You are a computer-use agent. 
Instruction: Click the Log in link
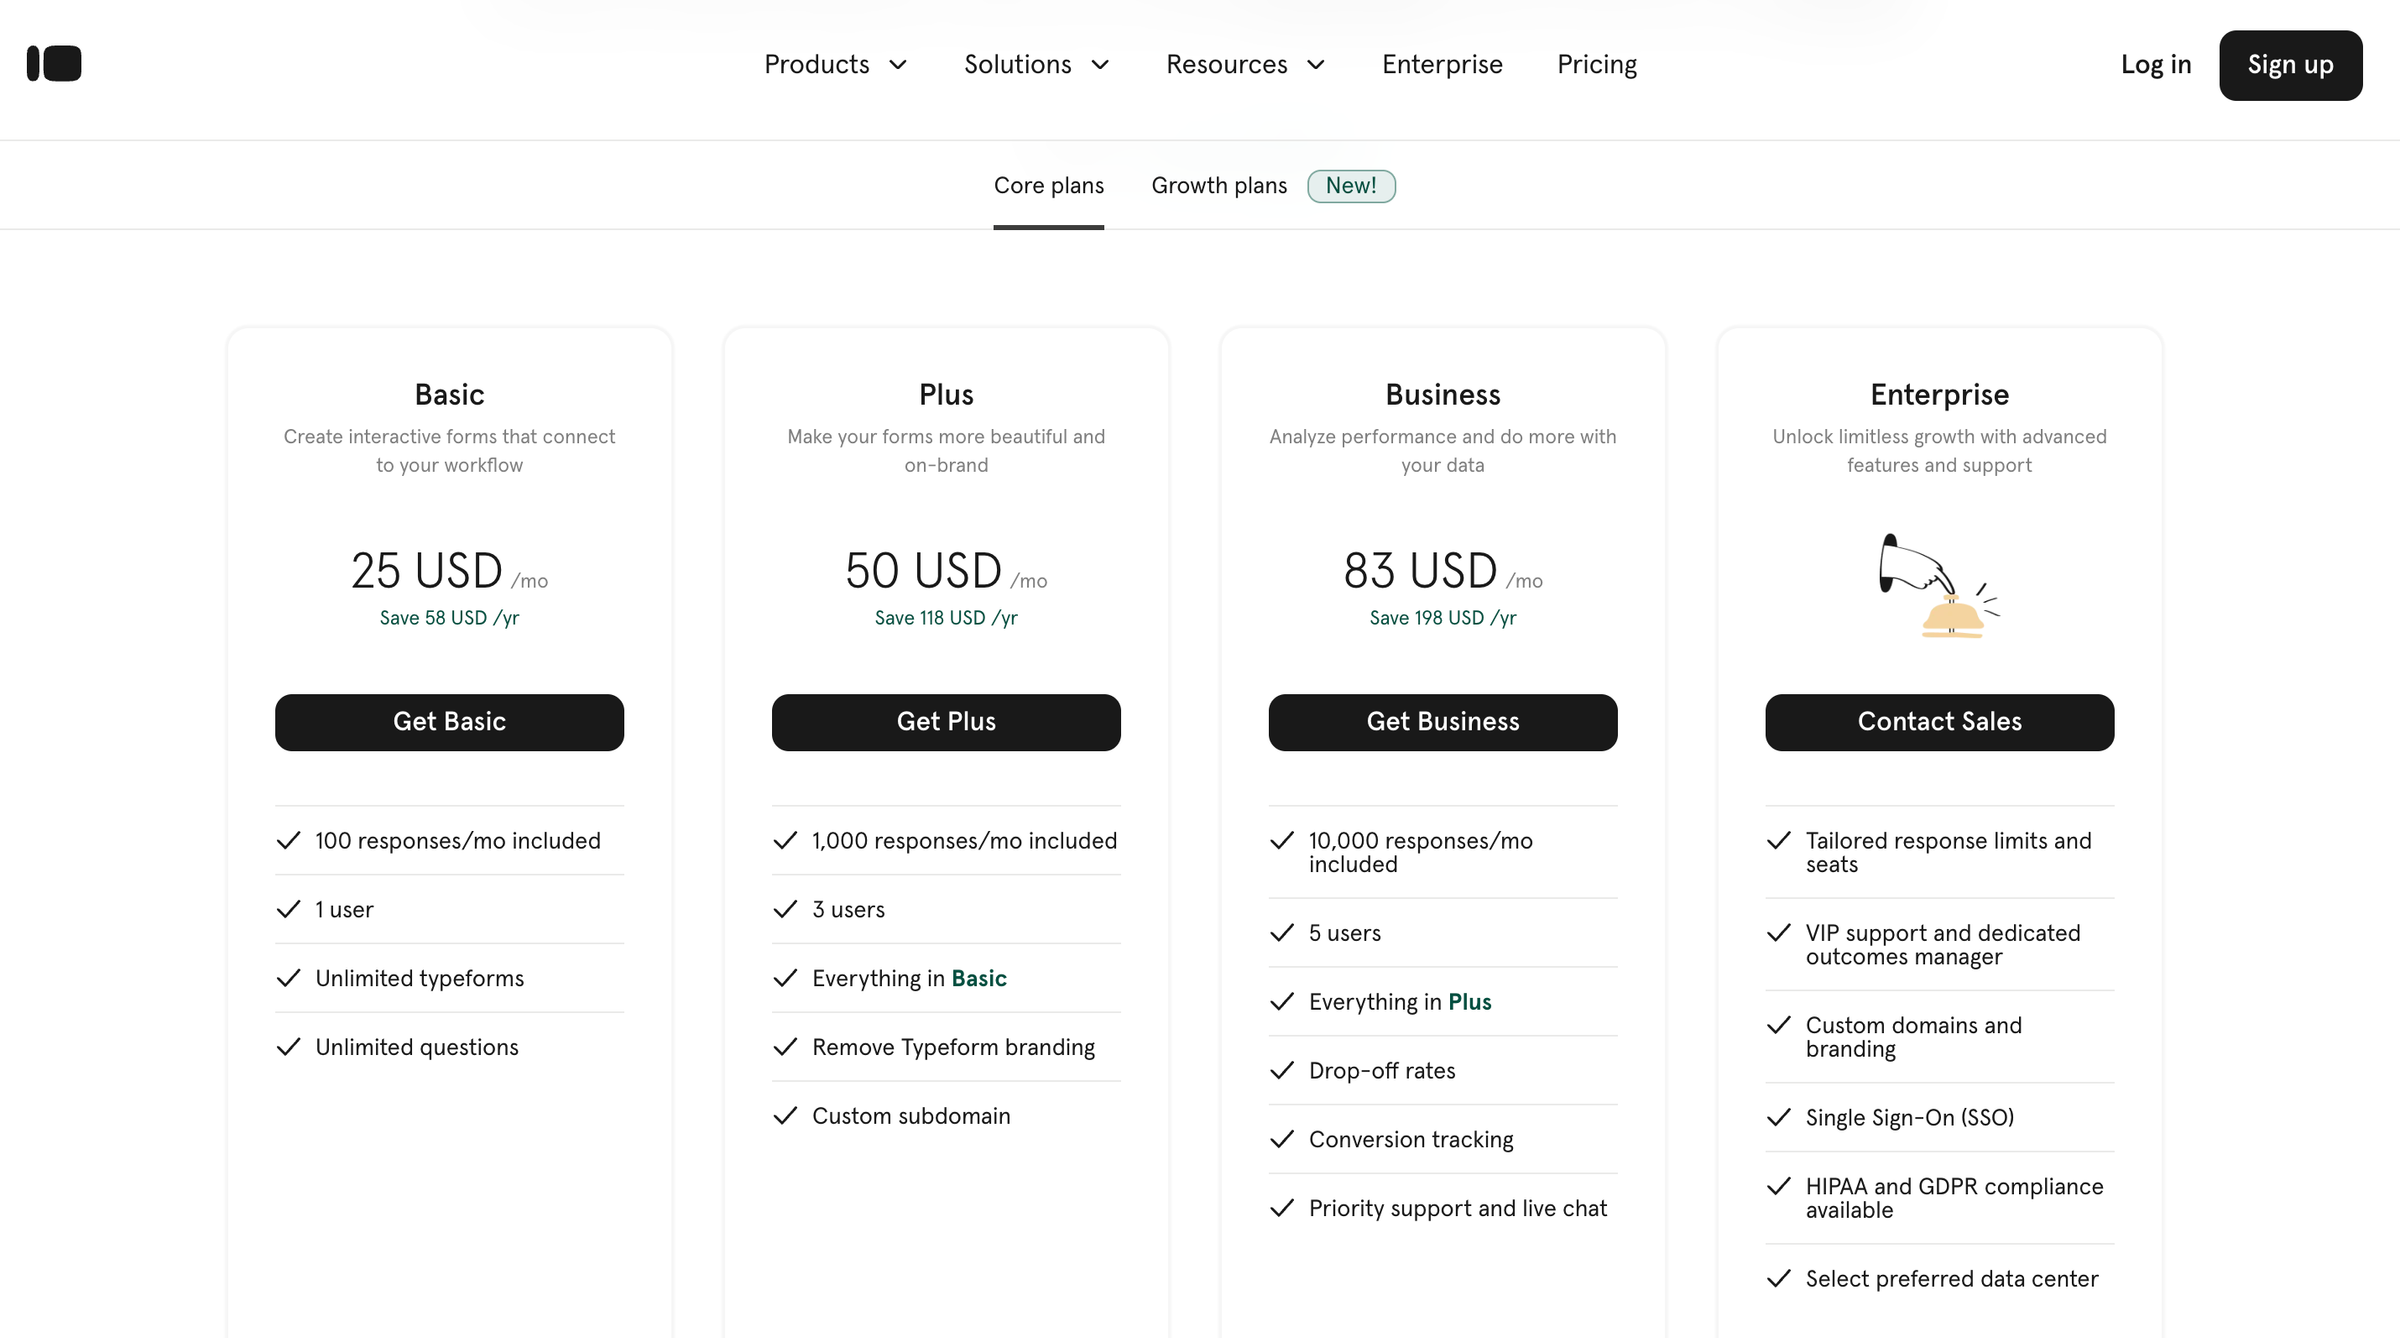pos(2156,64)
